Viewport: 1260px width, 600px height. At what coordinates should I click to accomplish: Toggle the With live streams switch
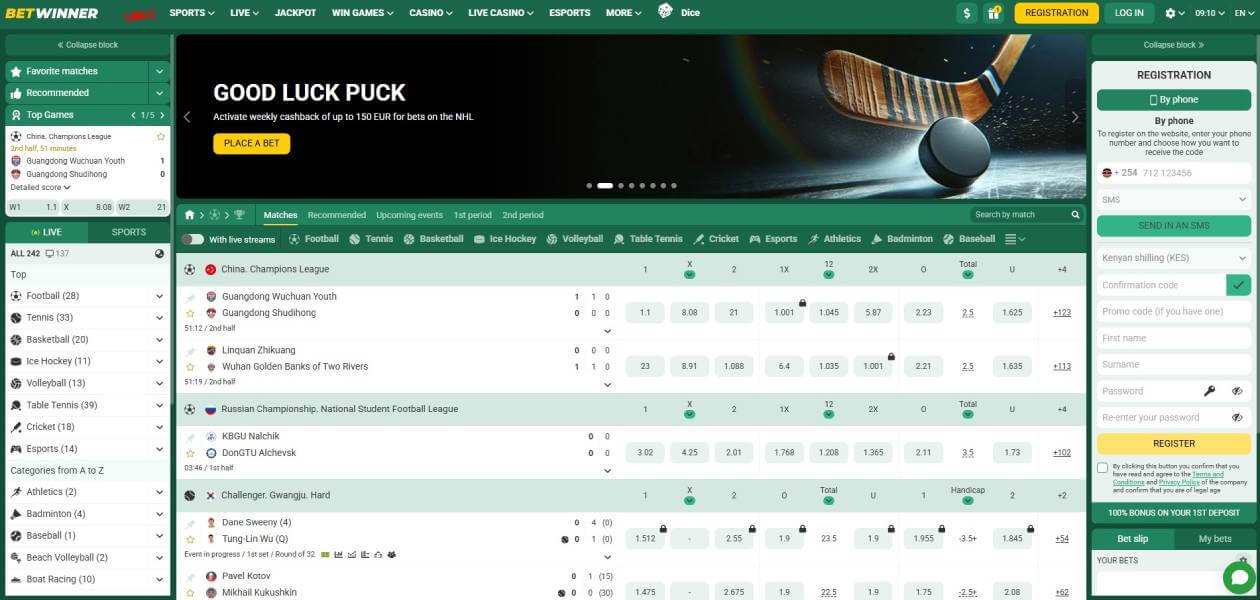click(x=192, y=239)
